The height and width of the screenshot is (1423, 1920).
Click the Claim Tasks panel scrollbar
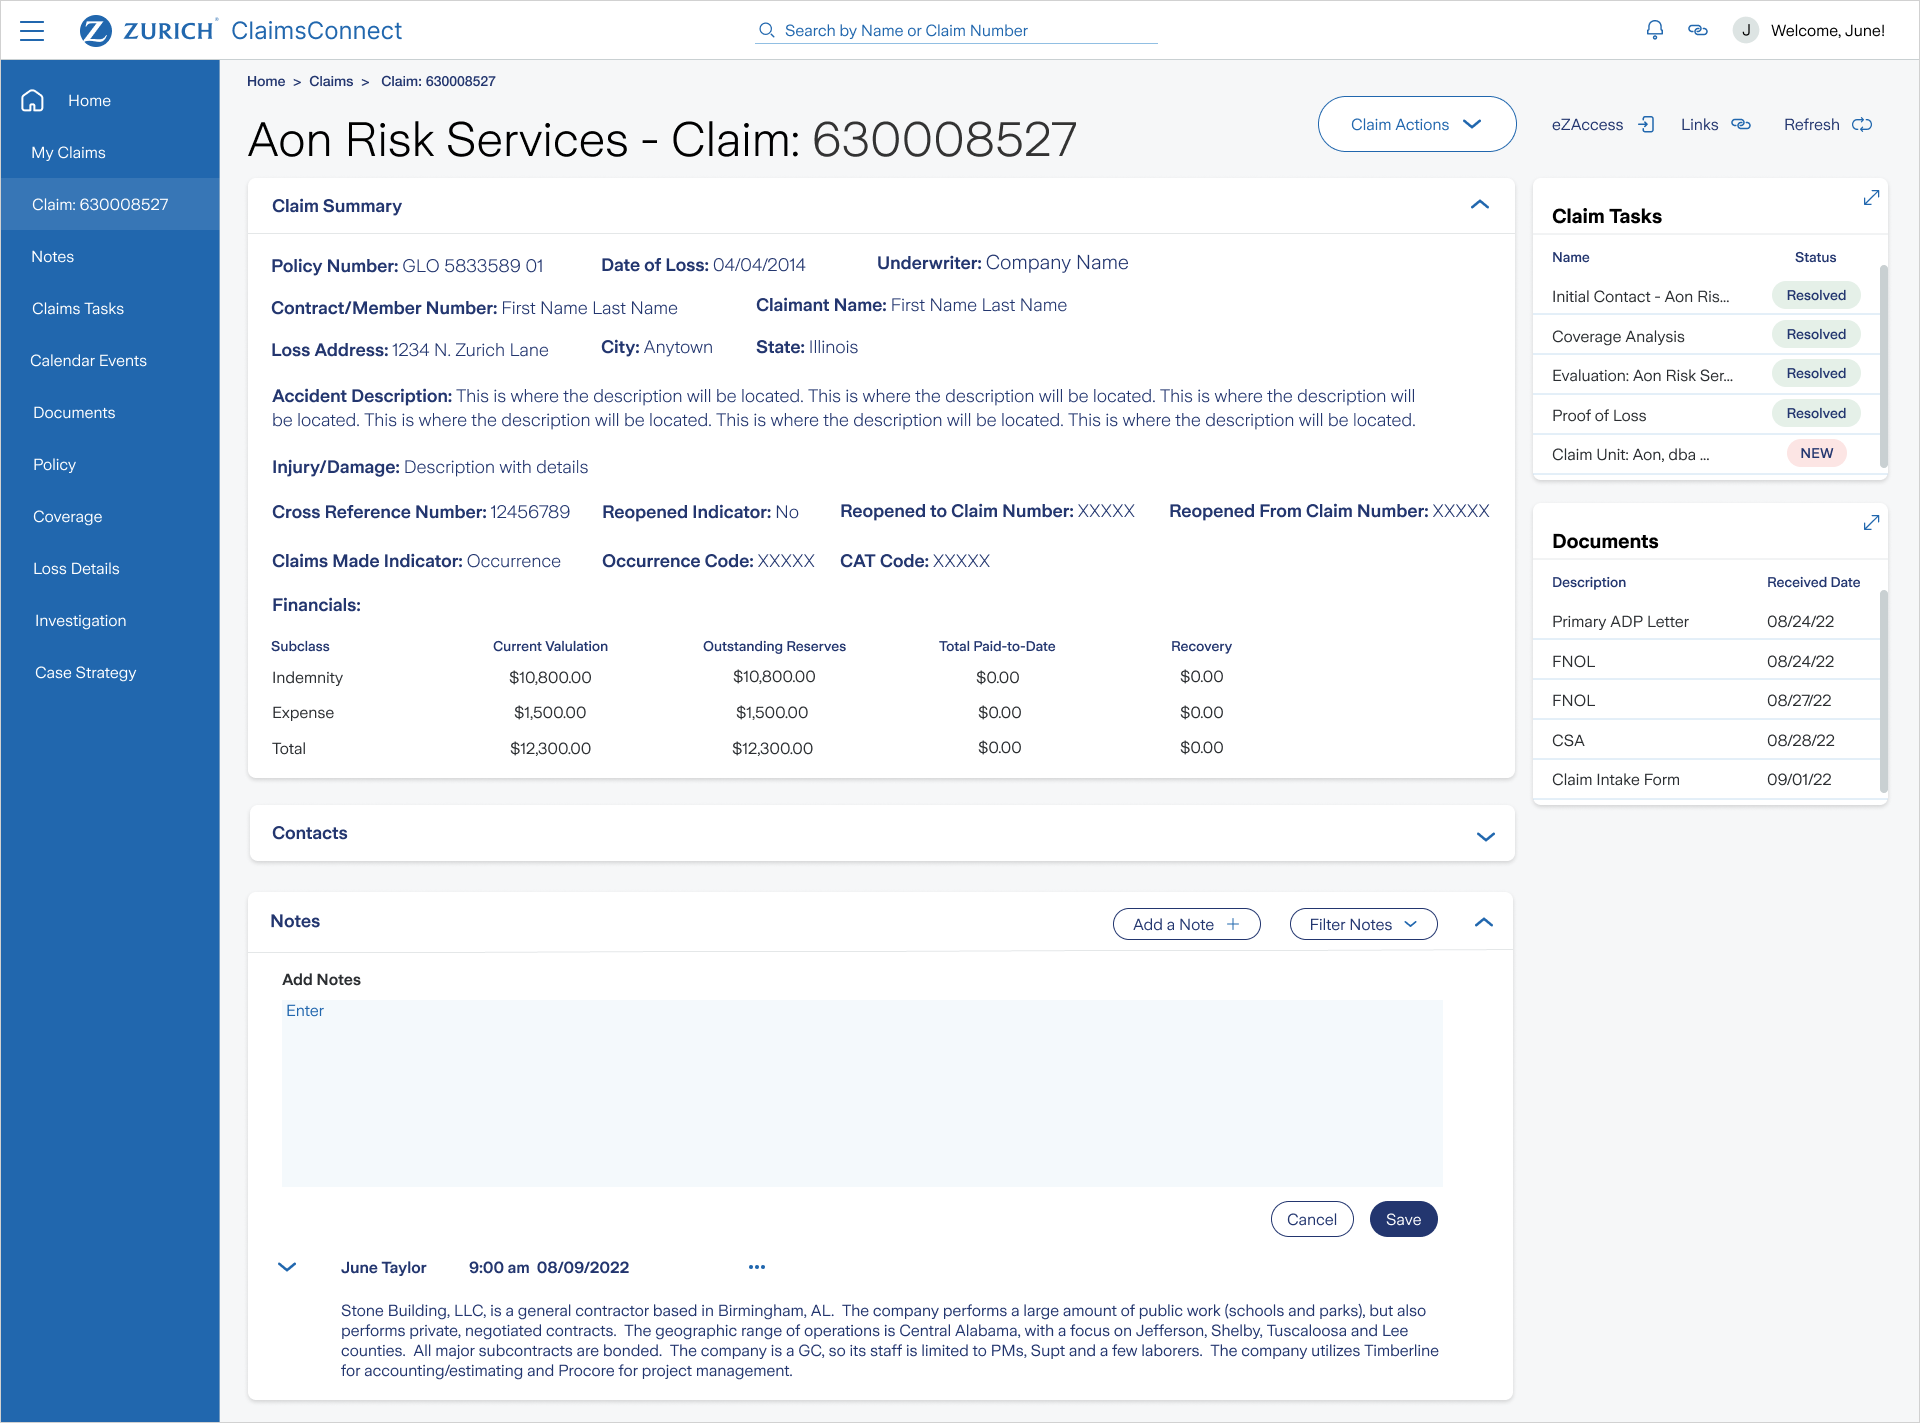(1884, 365)
